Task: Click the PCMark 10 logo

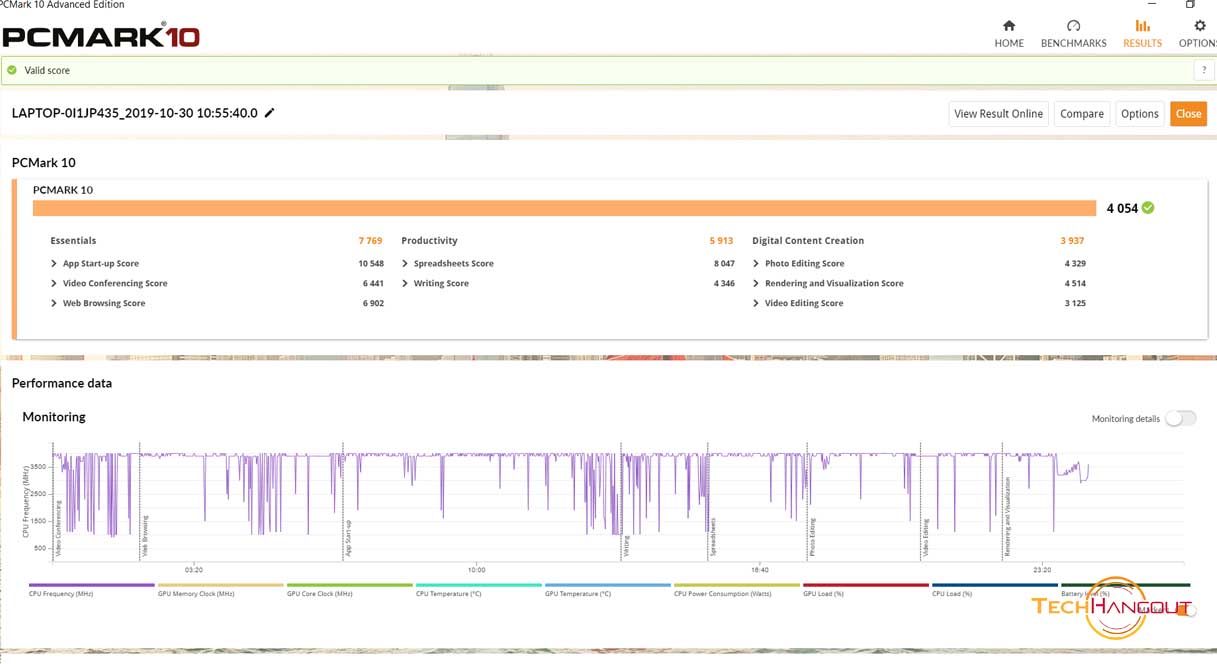Action: tap(101, 37)
